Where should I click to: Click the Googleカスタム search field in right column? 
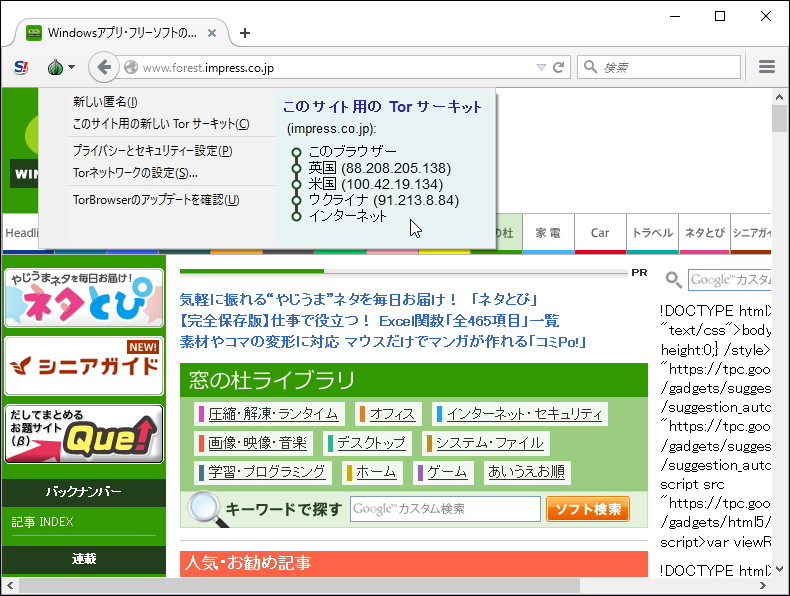[x=730, y=280]
